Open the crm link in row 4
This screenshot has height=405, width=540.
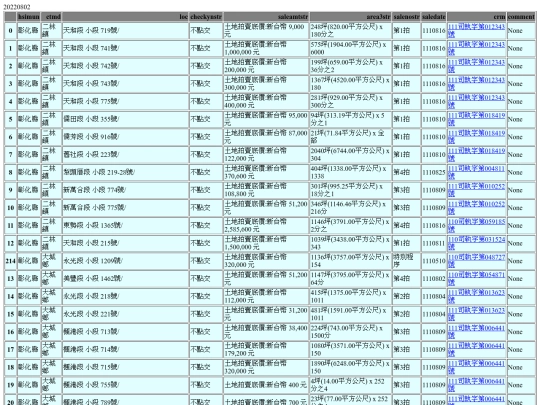coord(476,102)
